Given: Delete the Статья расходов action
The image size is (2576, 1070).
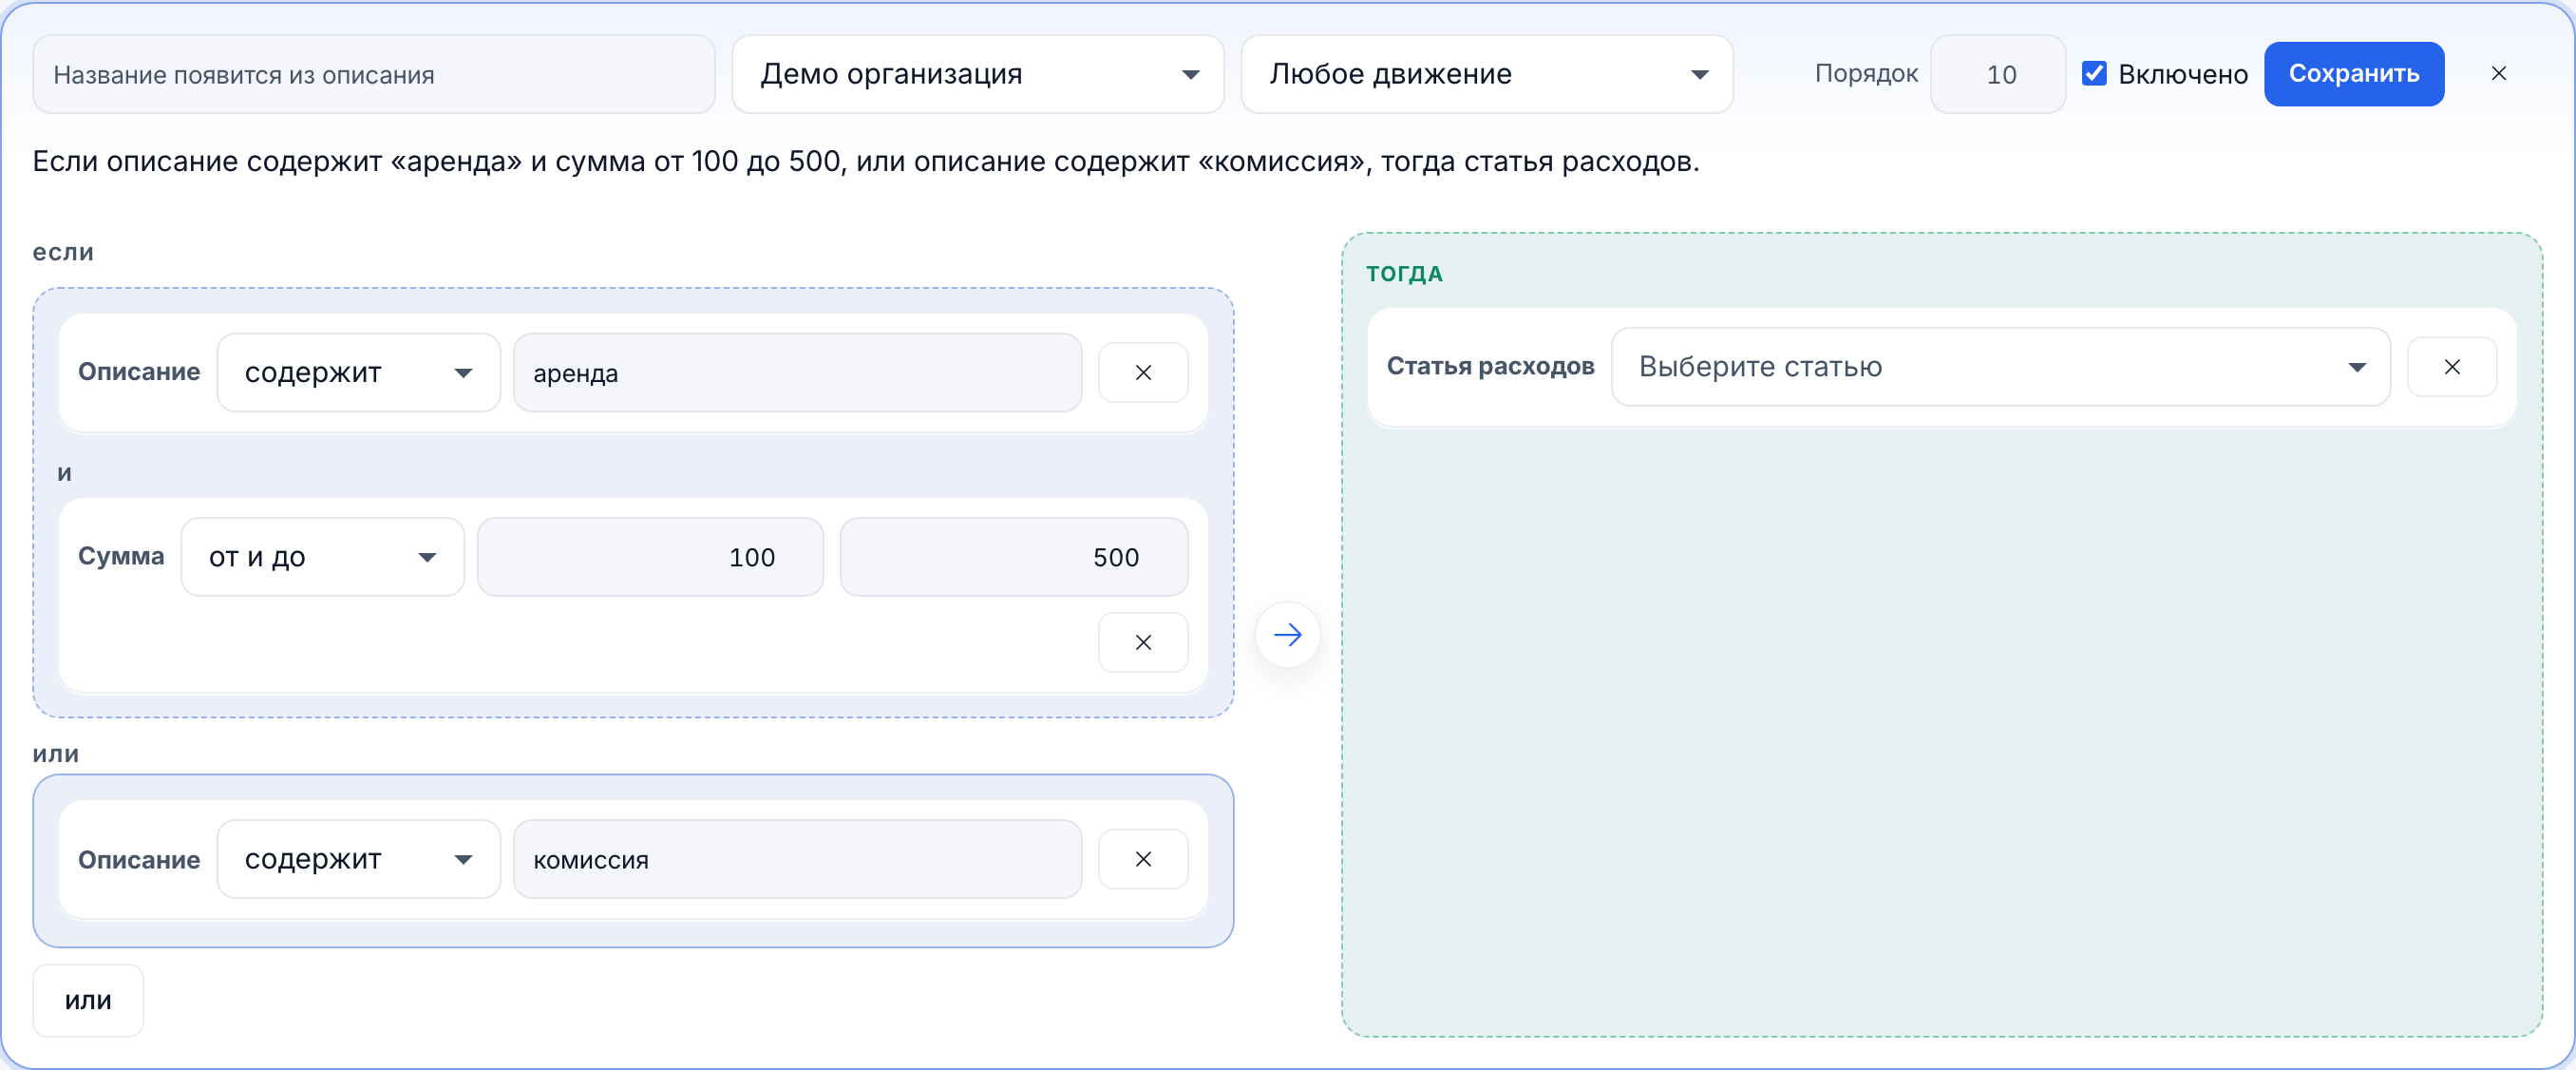Looking at the screenshot, I should (2451, 367).
